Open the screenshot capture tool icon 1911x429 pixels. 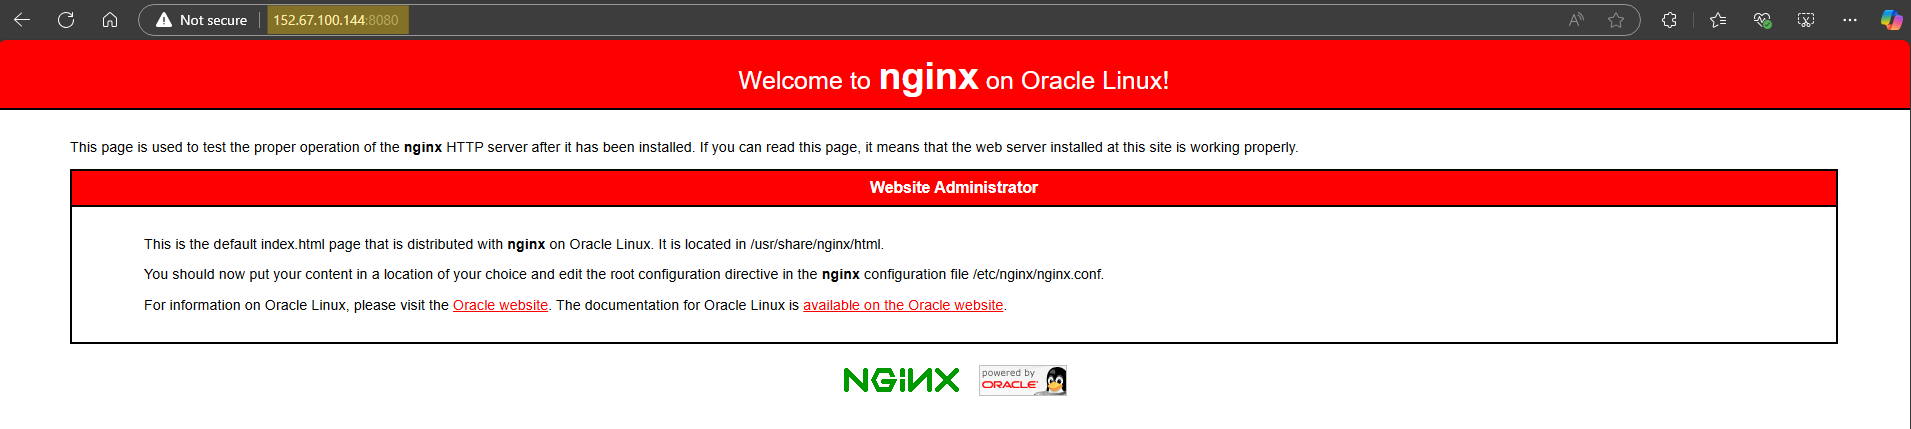pos(1806,20)
